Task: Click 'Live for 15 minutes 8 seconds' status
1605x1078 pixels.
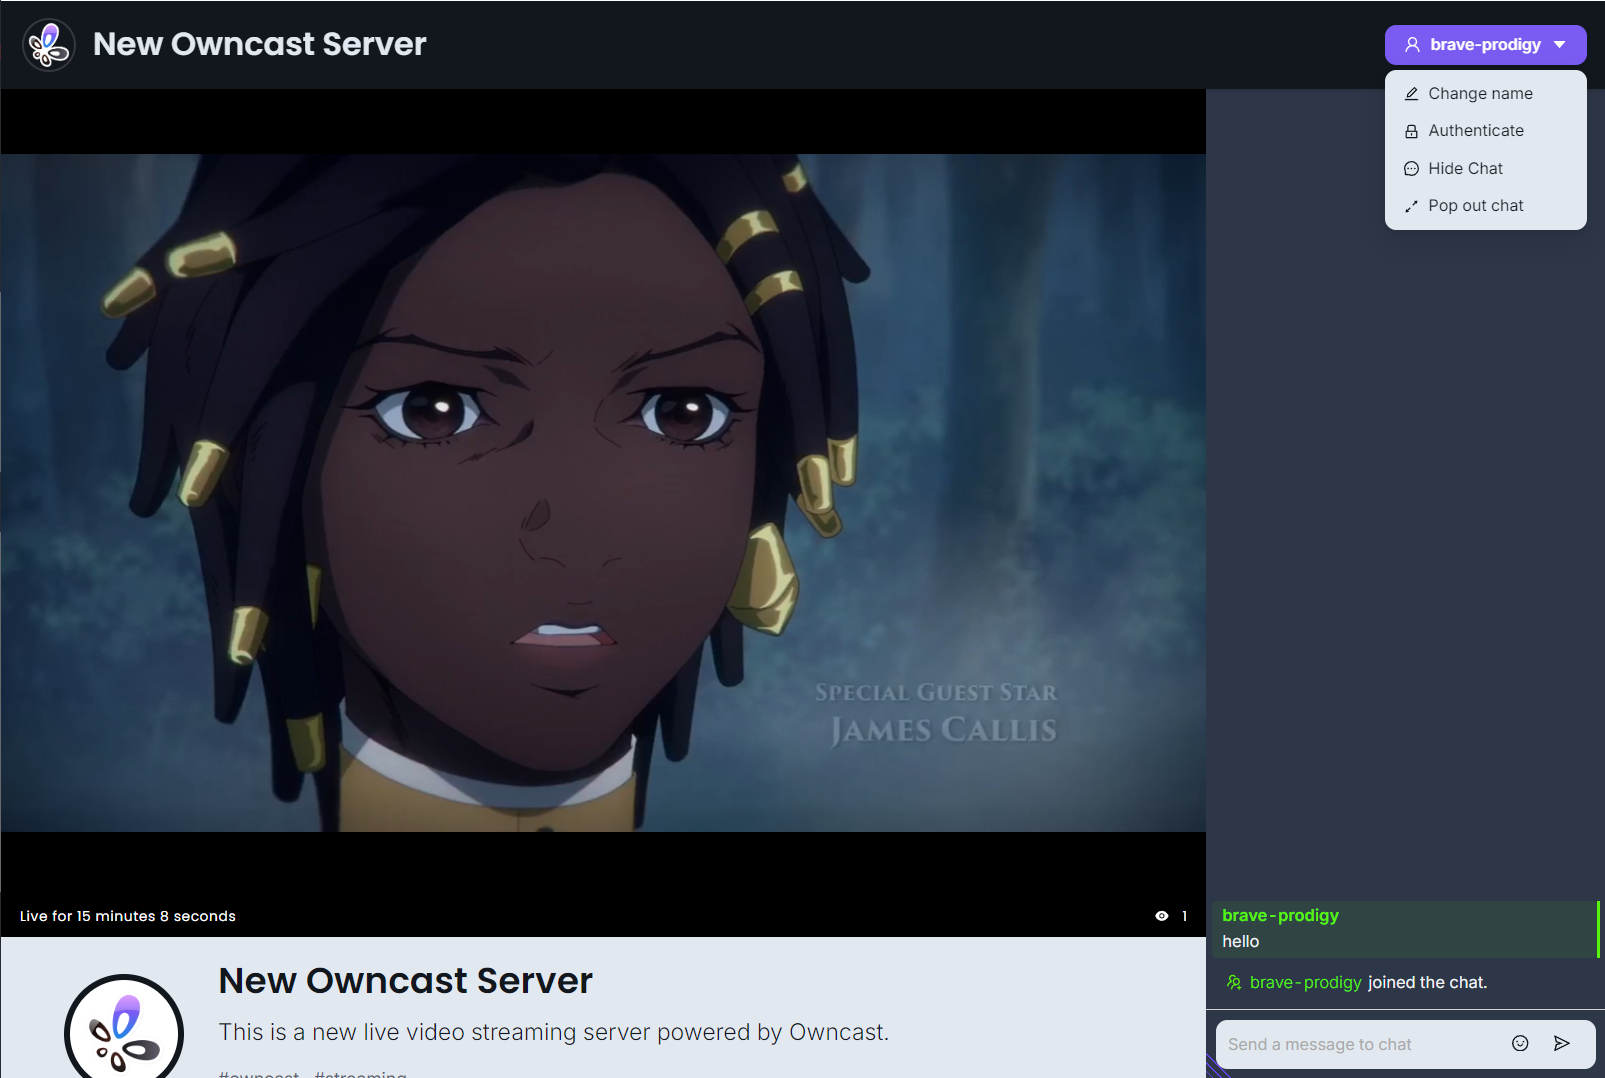Action: pos(128,916)
